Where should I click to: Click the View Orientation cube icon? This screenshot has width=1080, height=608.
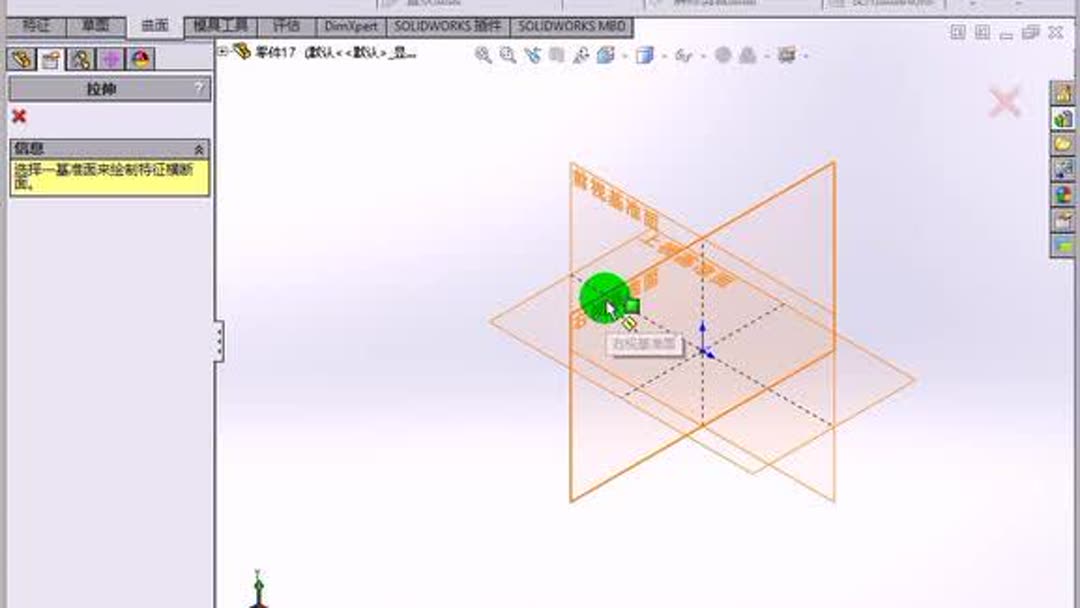pyautogui.click(x=604, y=57)
